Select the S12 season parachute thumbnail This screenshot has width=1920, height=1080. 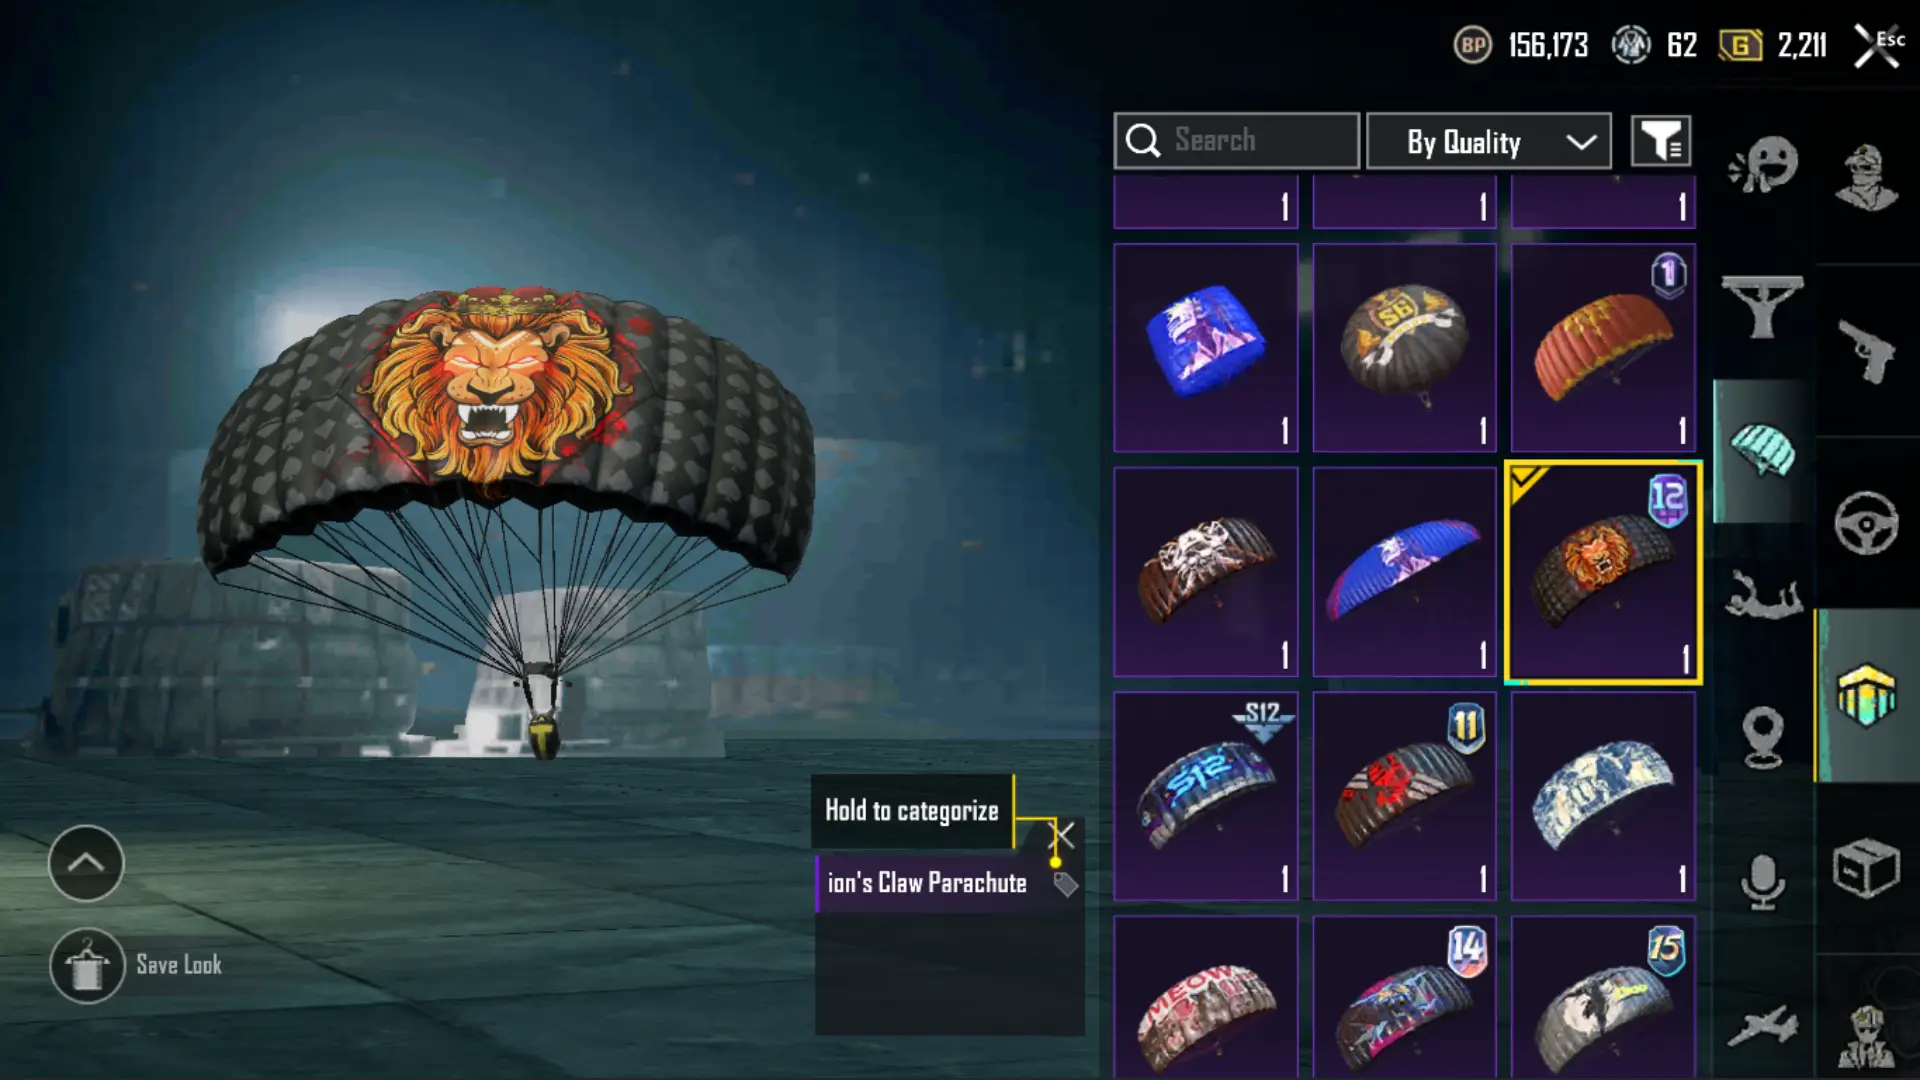(1206, 796)
